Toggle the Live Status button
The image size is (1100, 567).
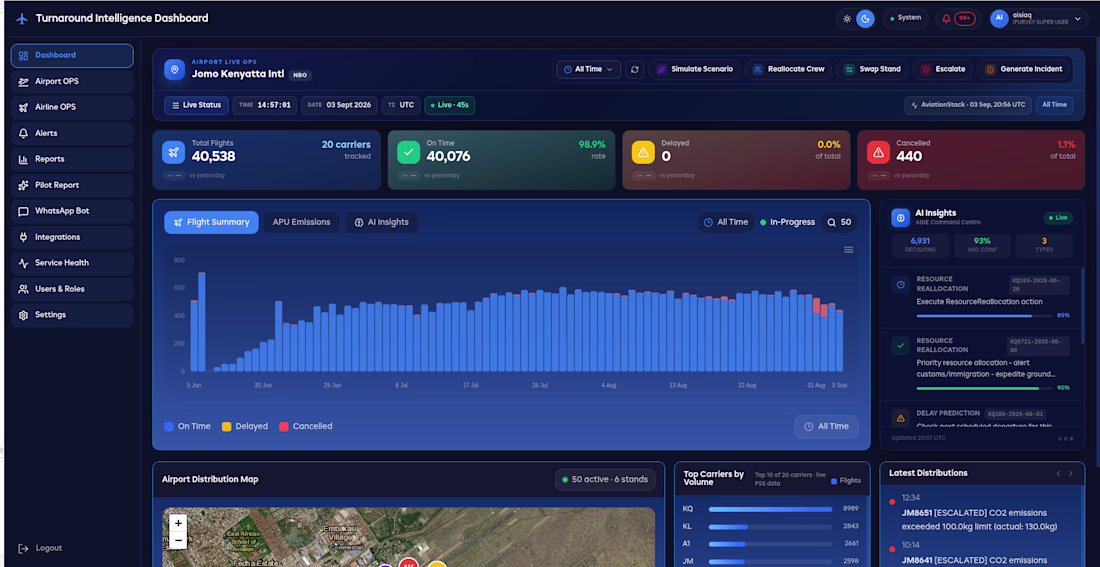tap(196, 105)
